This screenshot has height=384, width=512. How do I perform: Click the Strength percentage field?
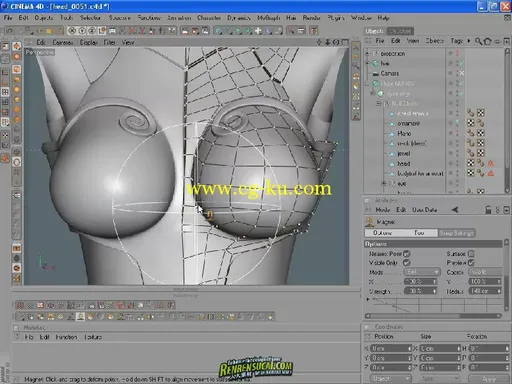pyautogui.click(x=420, y=291)
